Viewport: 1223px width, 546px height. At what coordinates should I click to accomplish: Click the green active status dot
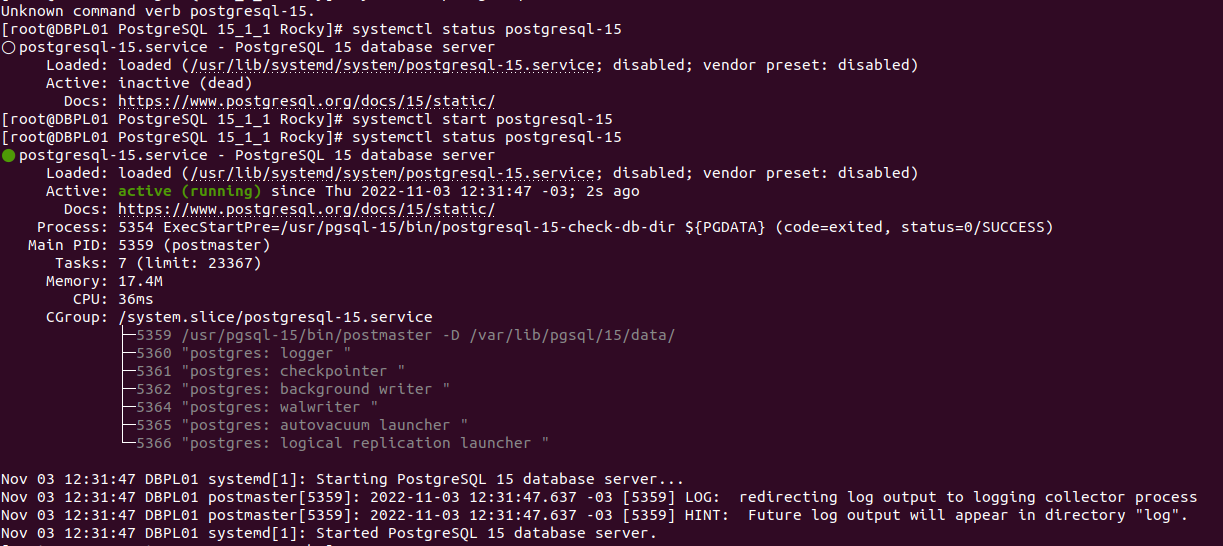point(9,155)
